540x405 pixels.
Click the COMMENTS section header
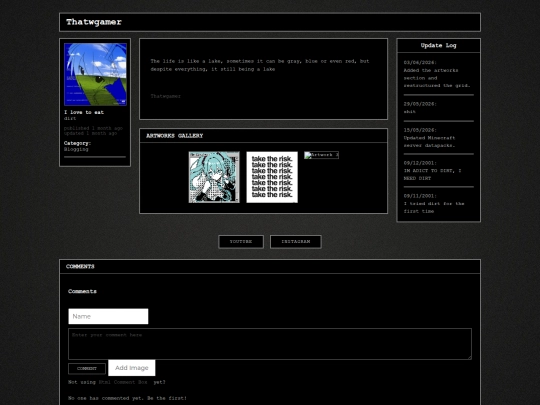80,267
